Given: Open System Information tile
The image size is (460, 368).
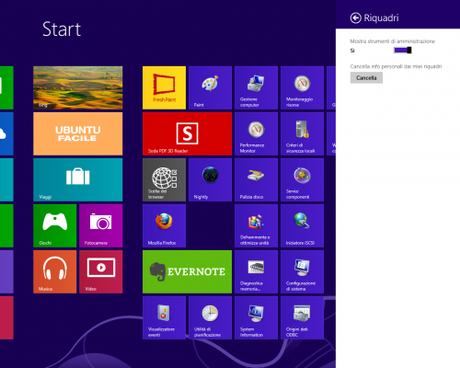Looking at the screenshot, I should coord(256,318).
